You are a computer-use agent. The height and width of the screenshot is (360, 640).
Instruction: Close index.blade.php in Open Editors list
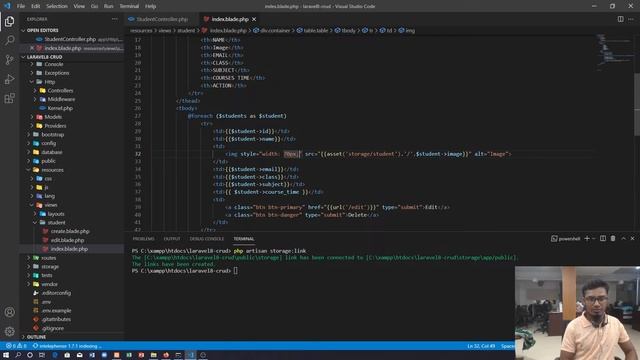(x=32, y=48)
